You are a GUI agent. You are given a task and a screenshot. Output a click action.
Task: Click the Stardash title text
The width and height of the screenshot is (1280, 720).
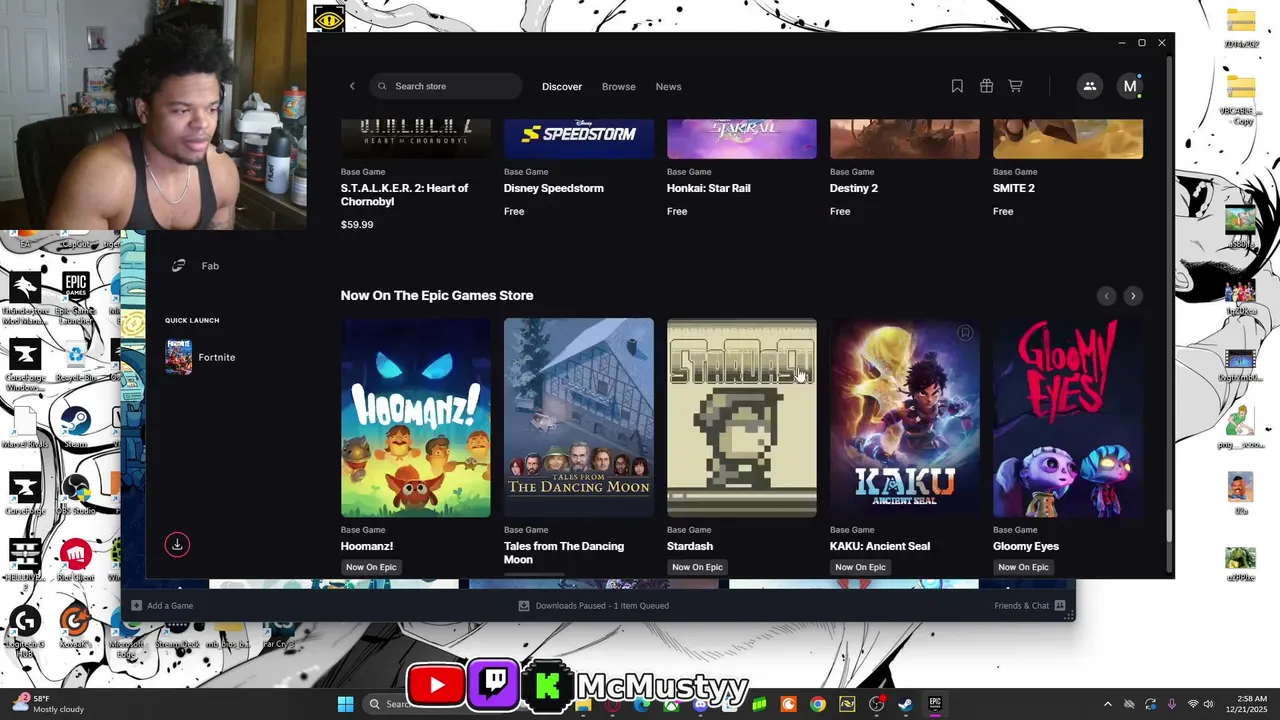pyautogui.click(x=690, y=546)
